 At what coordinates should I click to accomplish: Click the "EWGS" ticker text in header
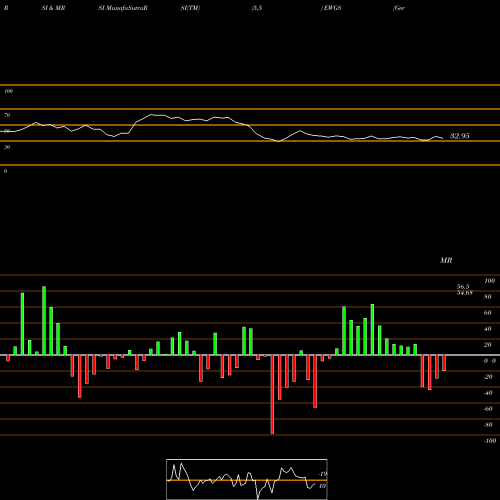pyautogui.click(x=332, y=8)
